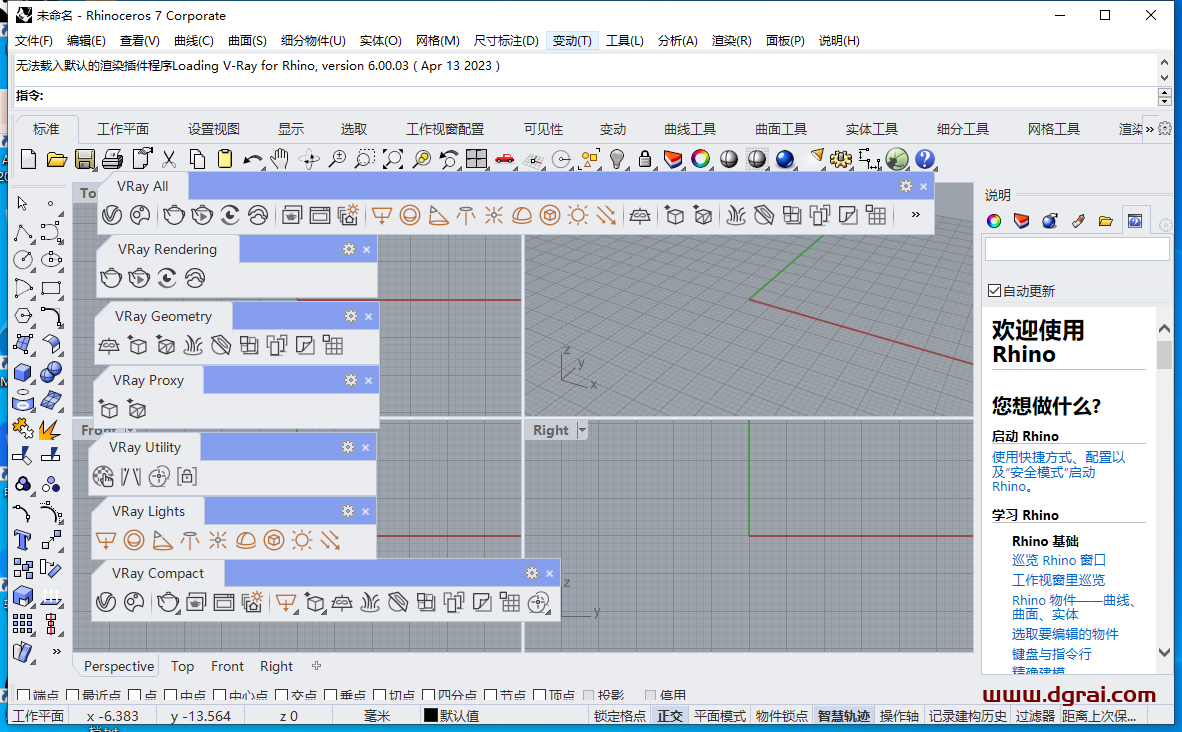
Task: Switch to the Perspective viewport tab
Action: 118,666
